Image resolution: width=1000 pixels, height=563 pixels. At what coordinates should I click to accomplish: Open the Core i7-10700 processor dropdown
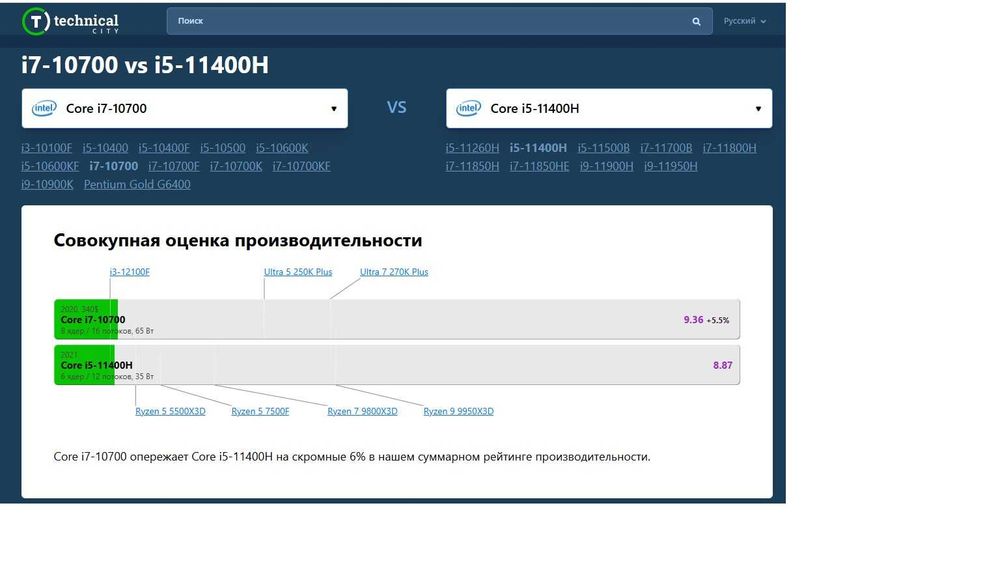tap(184, 108)
